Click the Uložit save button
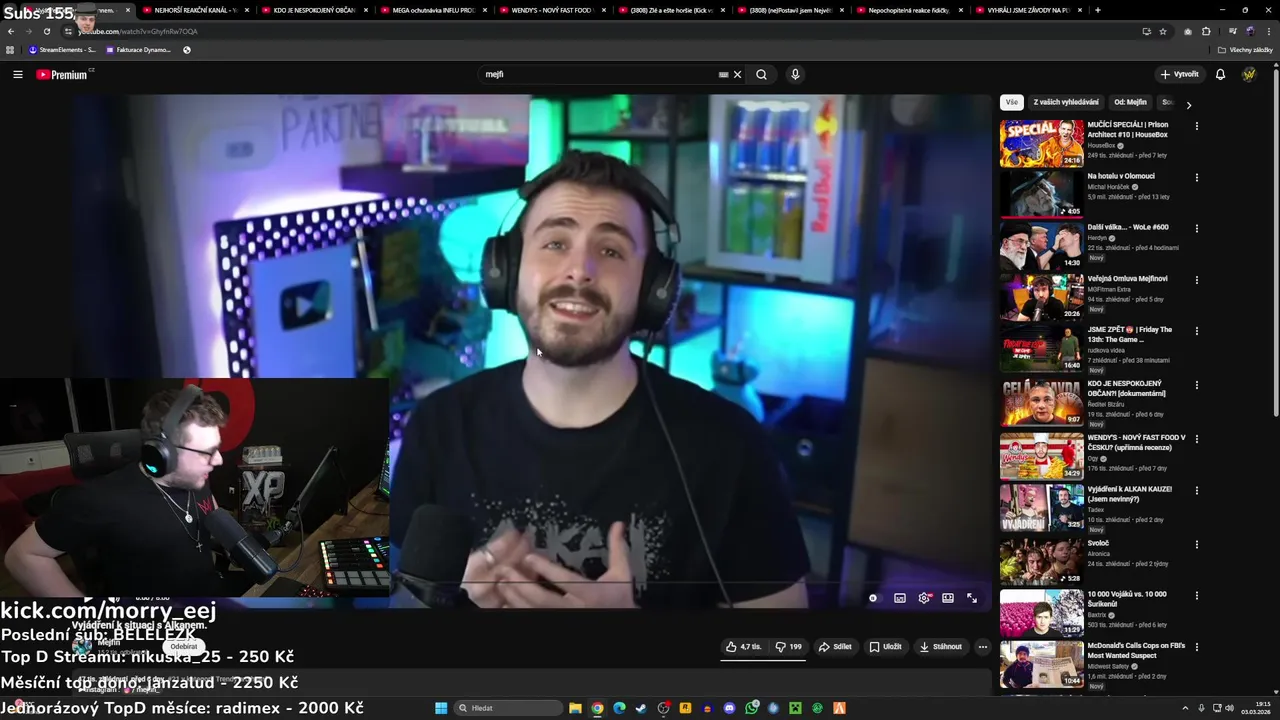The height and width of the screenshot is (720, 1280). (x=885, y=646)
